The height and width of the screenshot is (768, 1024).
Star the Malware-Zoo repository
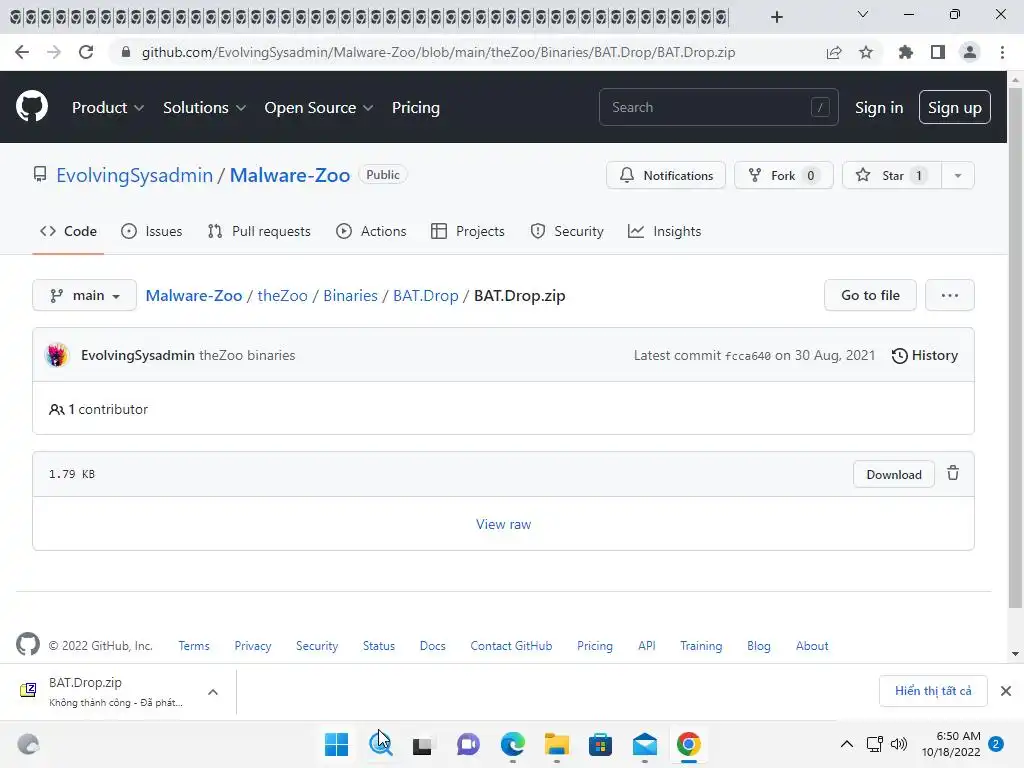point(892,176)
